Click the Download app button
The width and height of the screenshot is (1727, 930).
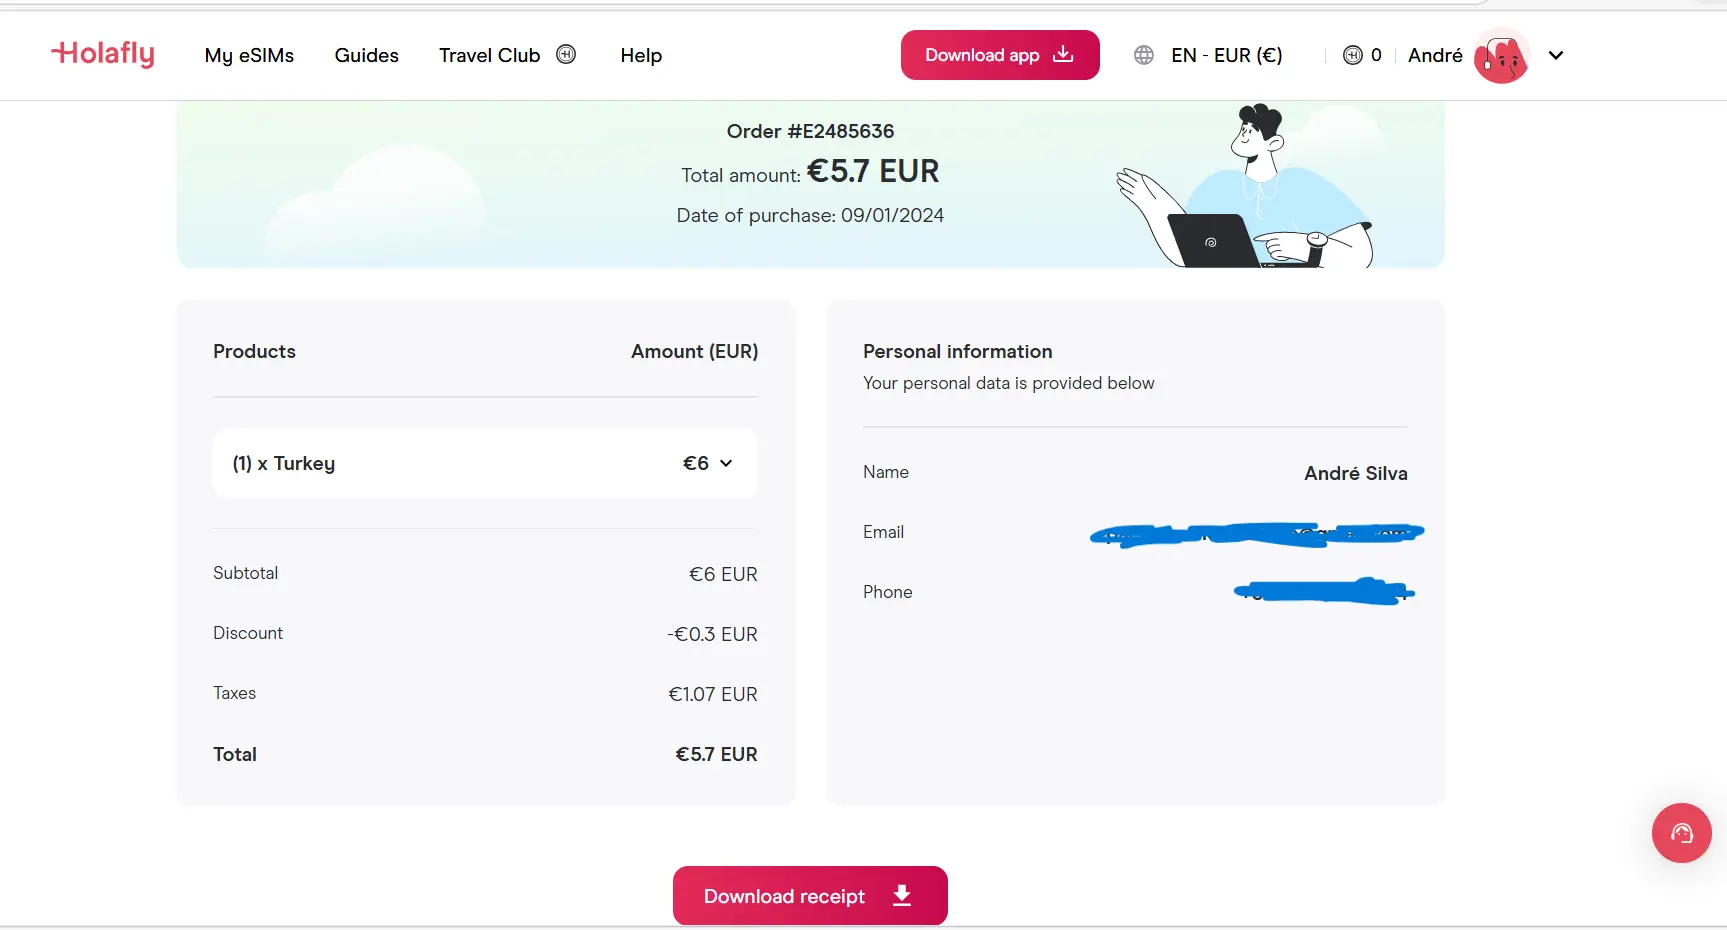pos(999,55)
